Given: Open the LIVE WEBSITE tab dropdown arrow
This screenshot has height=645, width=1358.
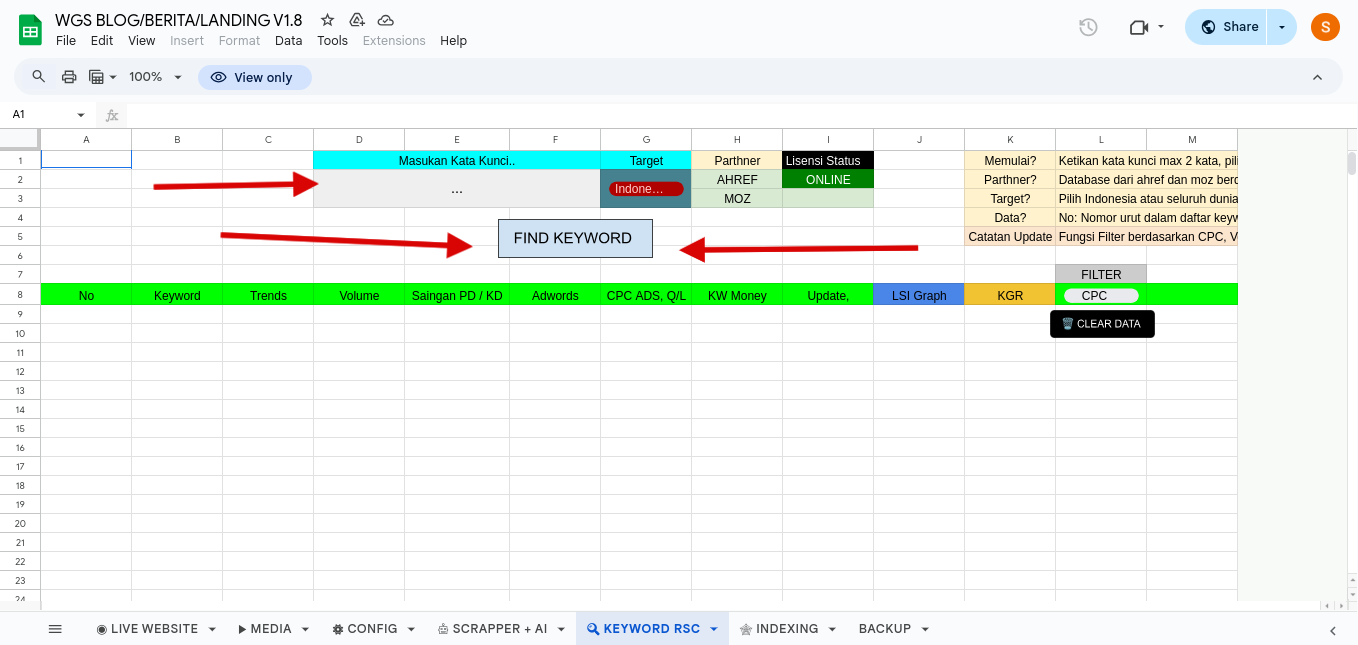Looking at the screenshot, I should point(212,629).
